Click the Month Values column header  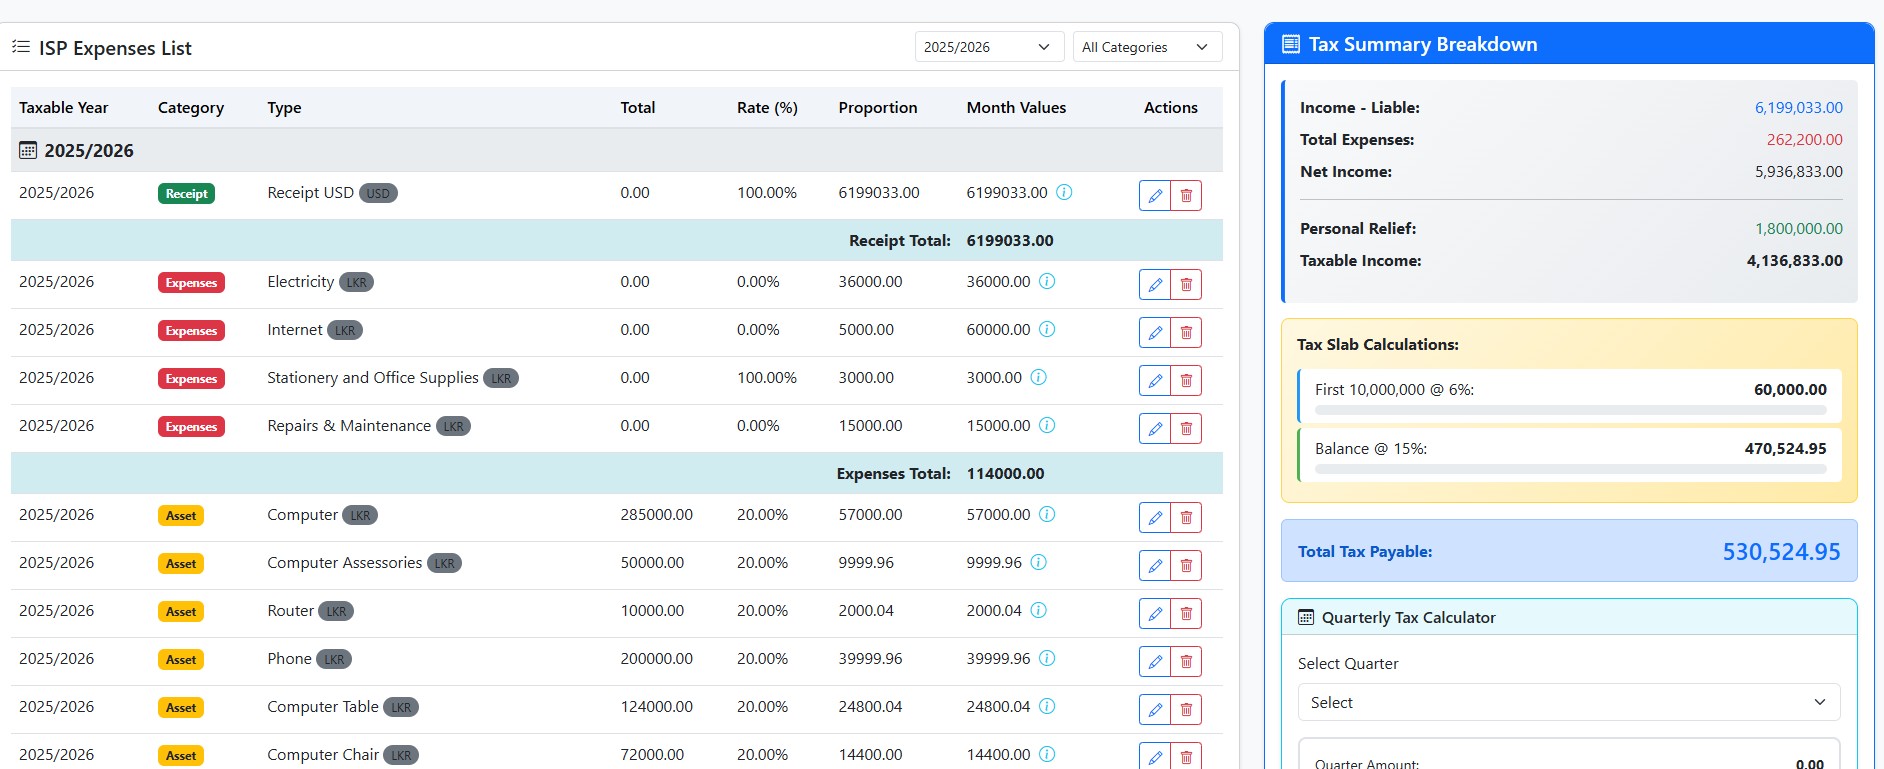tap(1016, 108)
